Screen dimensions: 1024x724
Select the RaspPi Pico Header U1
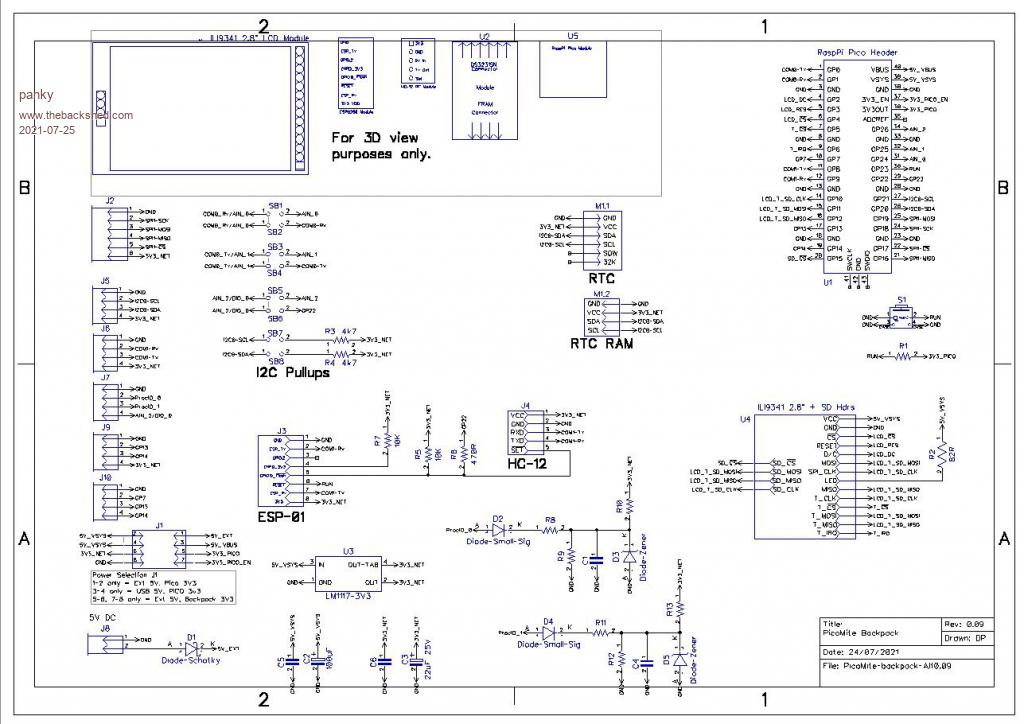coord(845,165)
